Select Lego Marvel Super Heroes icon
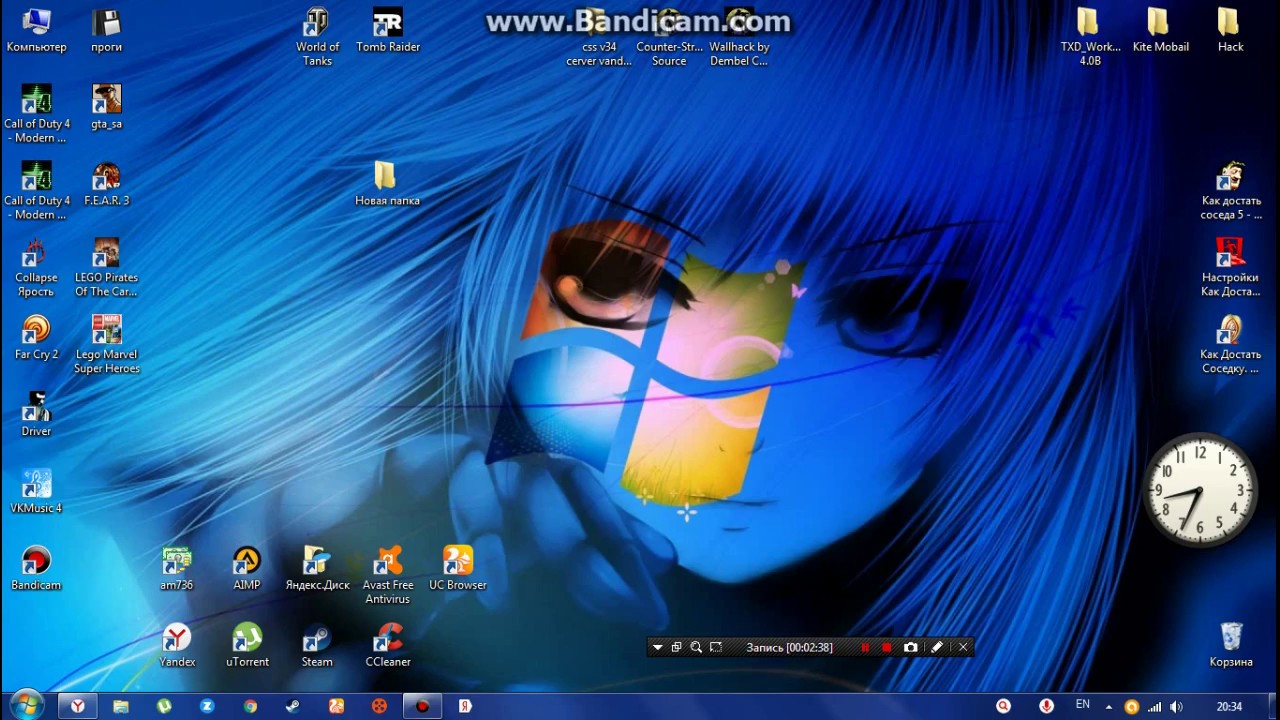1280x720 pixels. click(x=107, y=345)
